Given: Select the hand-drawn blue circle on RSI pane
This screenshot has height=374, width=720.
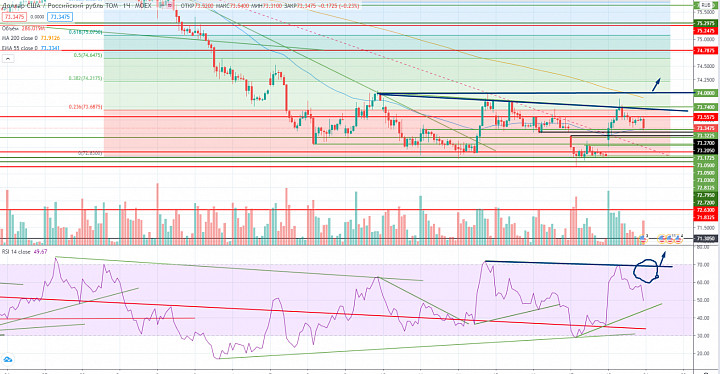Looking at the screenshot, I should (647, 271).
